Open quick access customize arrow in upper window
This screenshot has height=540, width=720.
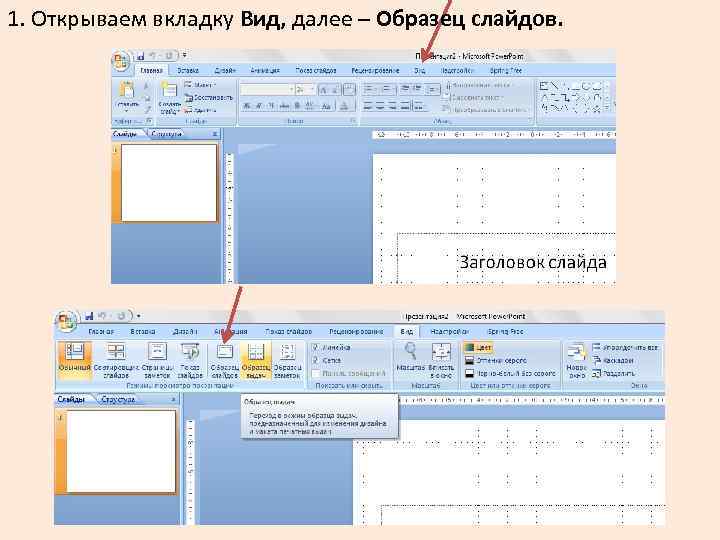[x=184, y=56]
